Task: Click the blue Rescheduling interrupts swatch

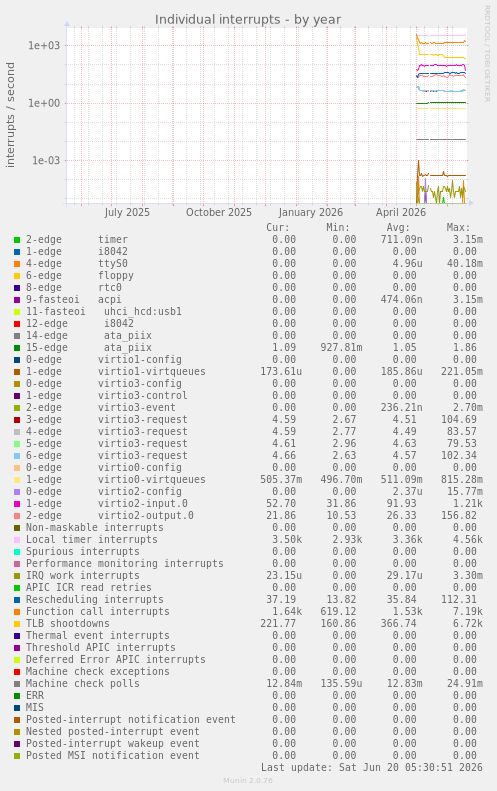Action: pyautogui.click(x=17, y=600)
